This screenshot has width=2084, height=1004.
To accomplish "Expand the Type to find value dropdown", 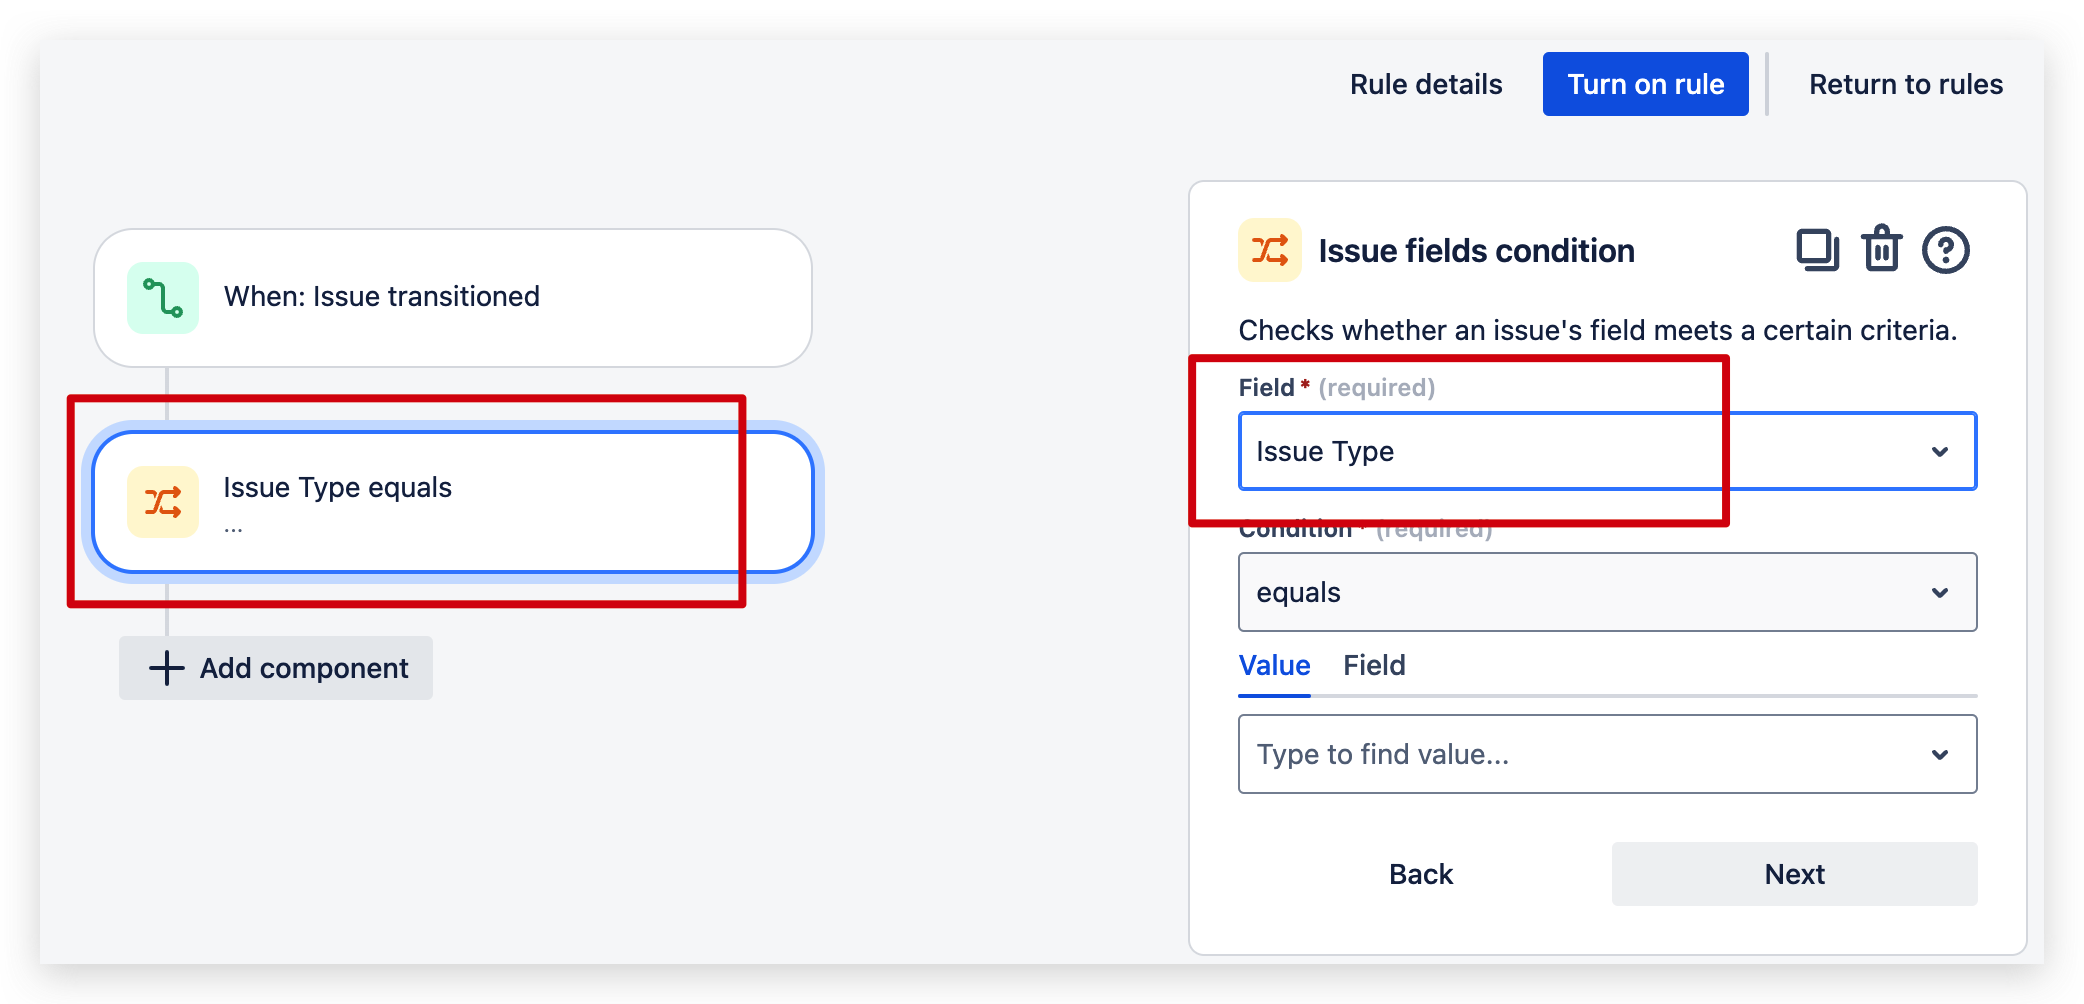I will (1941, 754).
